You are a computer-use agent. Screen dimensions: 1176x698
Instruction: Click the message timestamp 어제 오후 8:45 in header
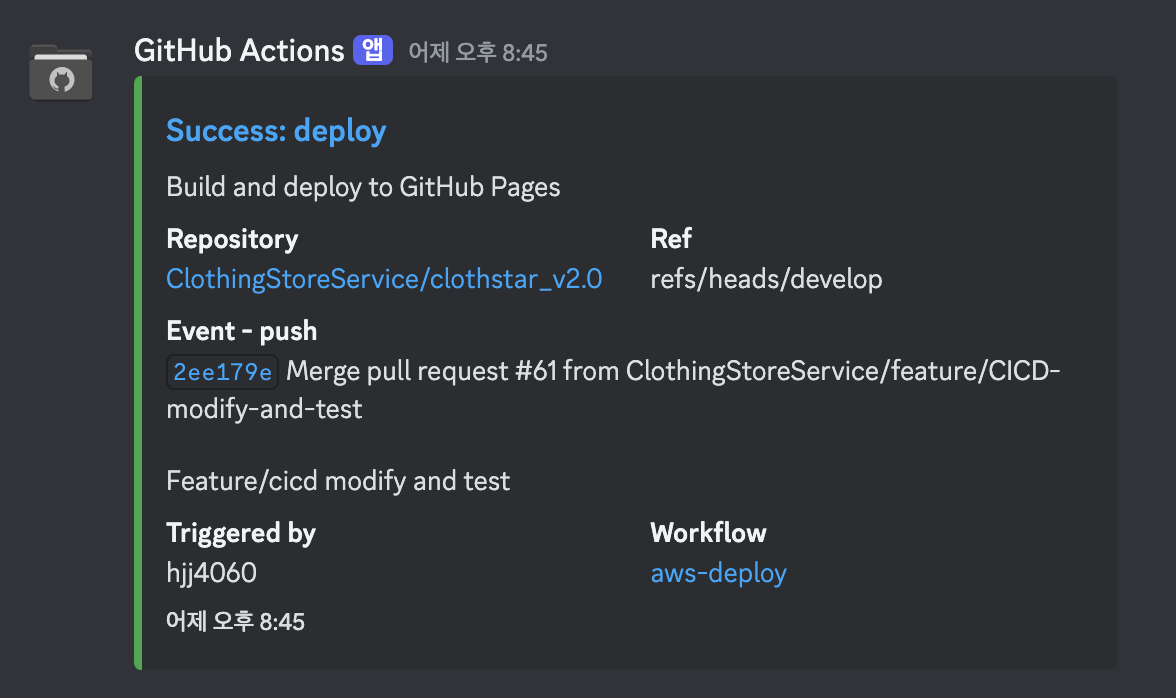coord(478,52)
